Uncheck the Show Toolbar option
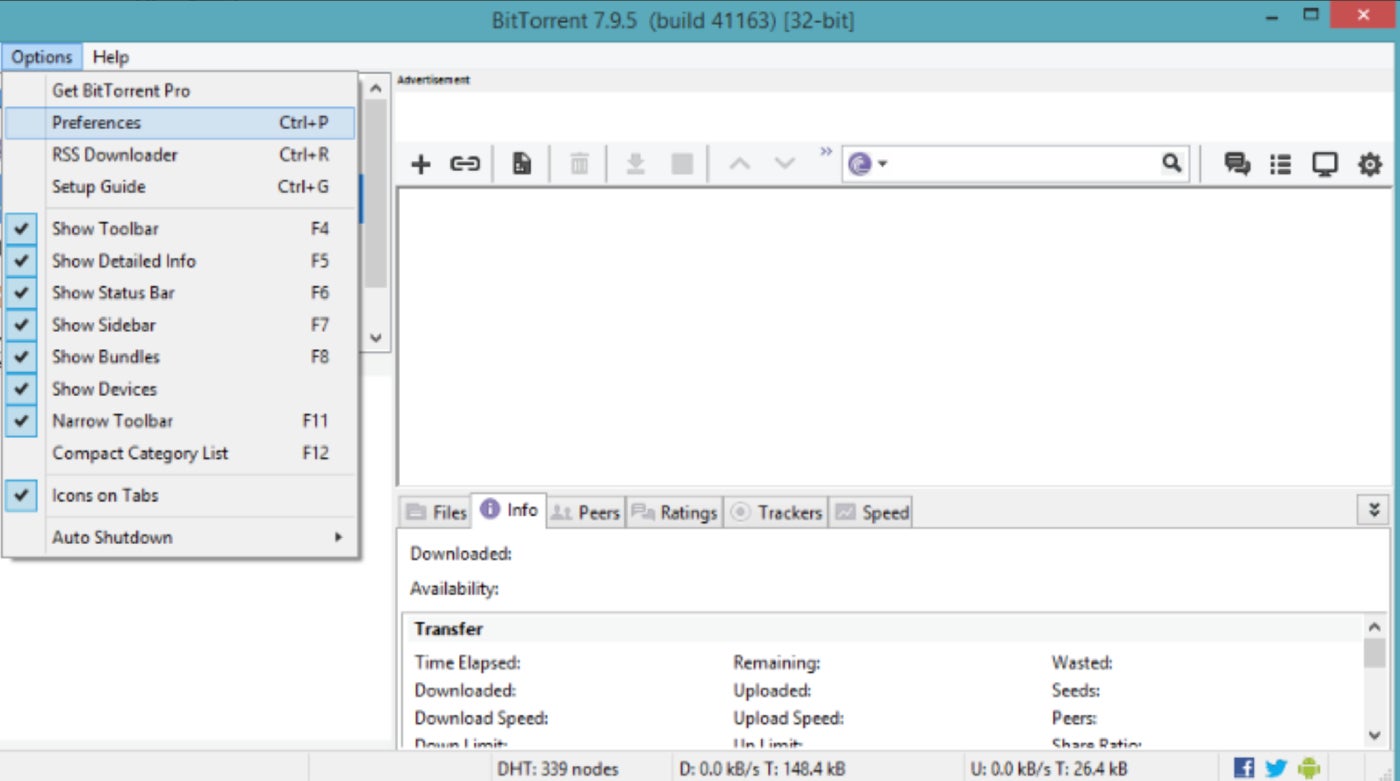This screenshot has height=781, width=1400. (x=105, y=229)
